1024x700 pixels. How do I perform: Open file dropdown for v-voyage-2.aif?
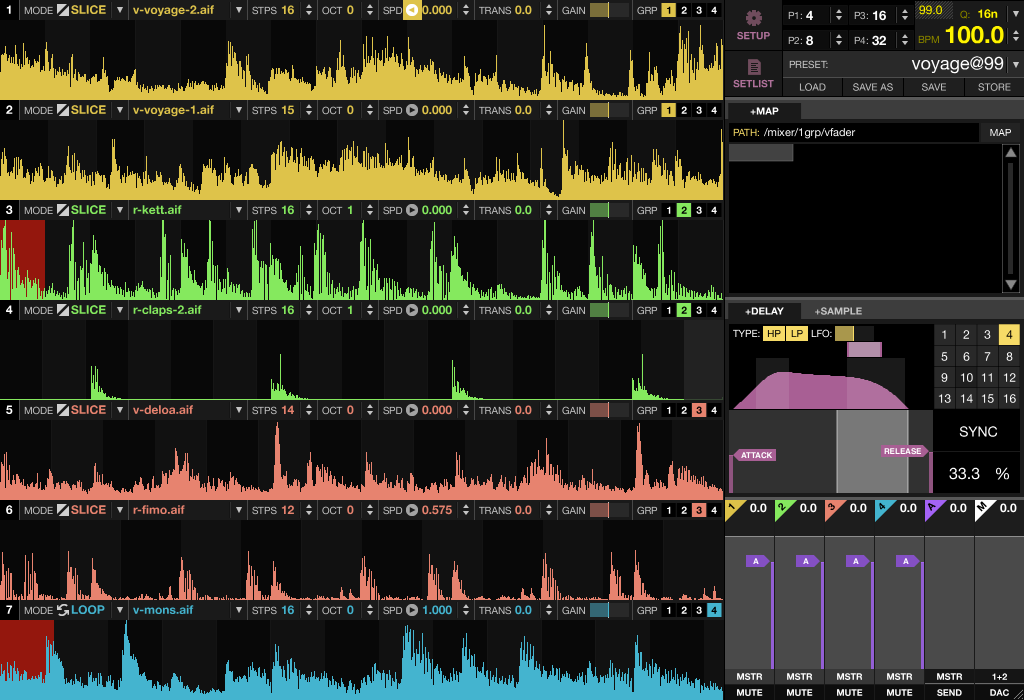[x=238, y=10]
